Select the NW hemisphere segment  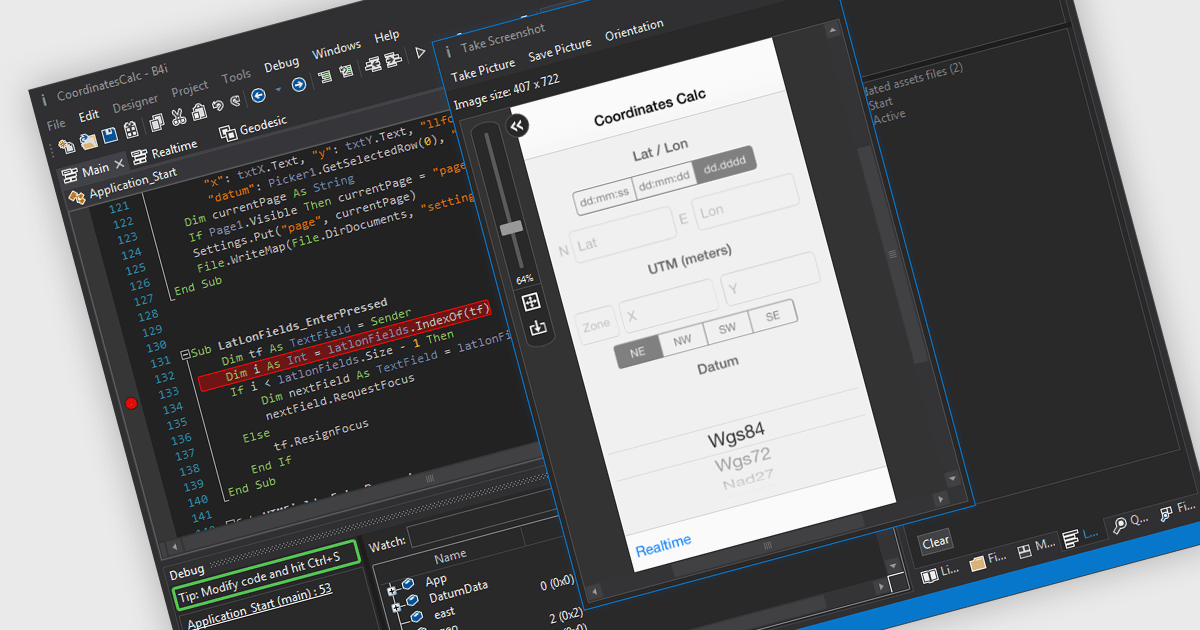tap(682, 340)
